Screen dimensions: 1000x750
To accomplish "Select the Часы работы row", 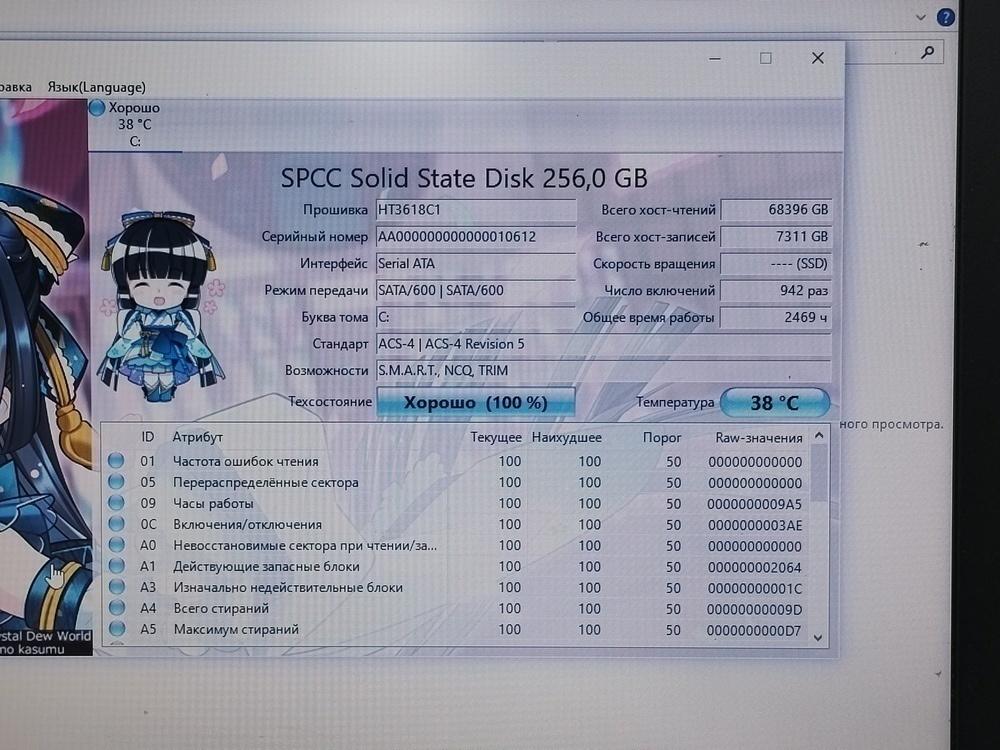I will 456,503.
